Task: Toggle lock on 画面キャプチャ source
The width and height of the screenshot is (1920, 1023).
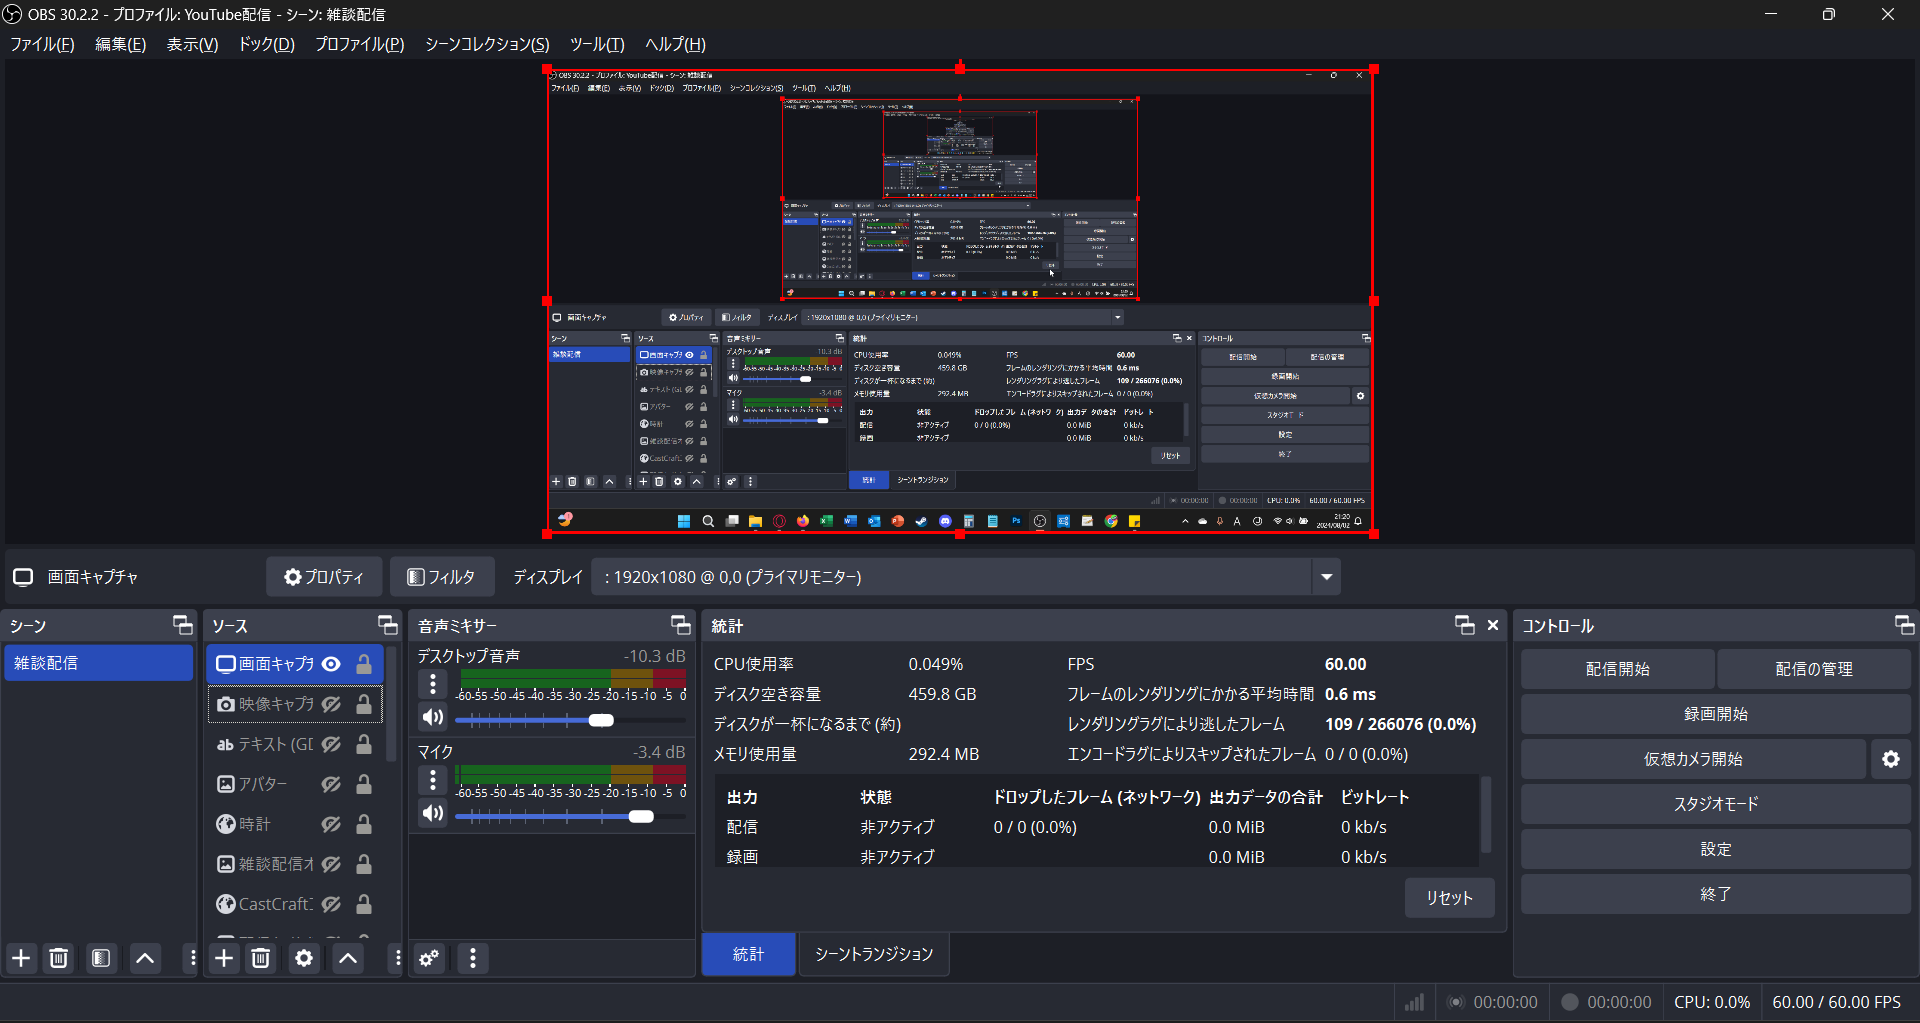Action: (x=364, y=664)
